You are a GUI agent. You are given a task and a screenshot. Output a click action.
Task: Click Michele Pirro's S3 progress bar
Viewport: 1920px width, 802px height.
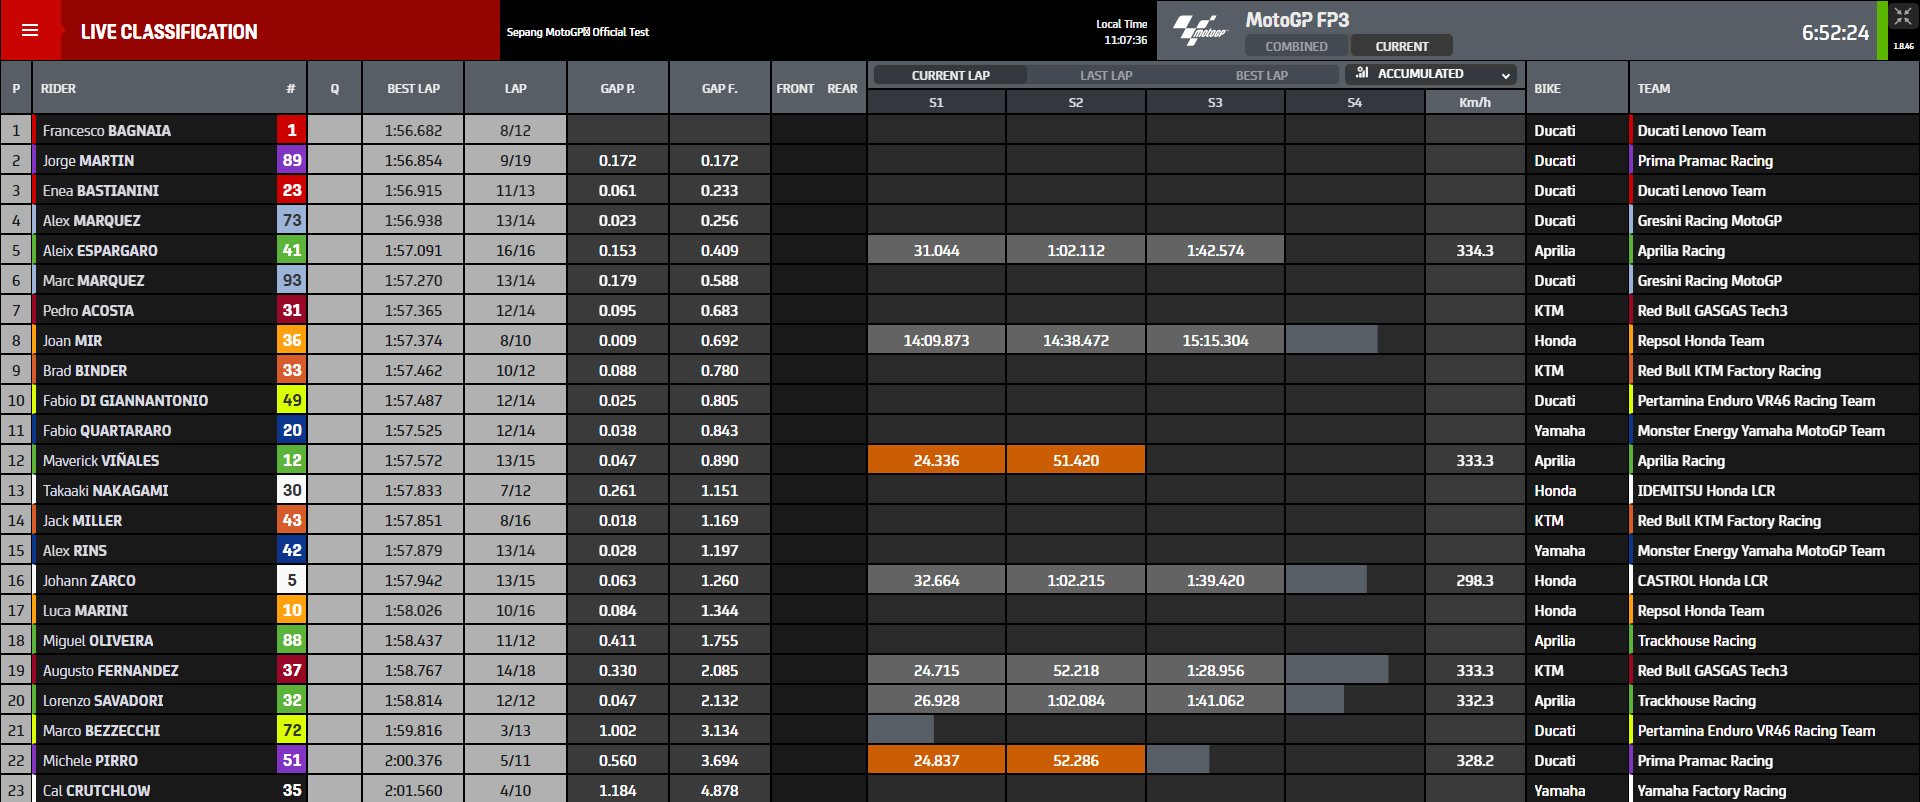pyautogui.click(x=1177, y=760)
